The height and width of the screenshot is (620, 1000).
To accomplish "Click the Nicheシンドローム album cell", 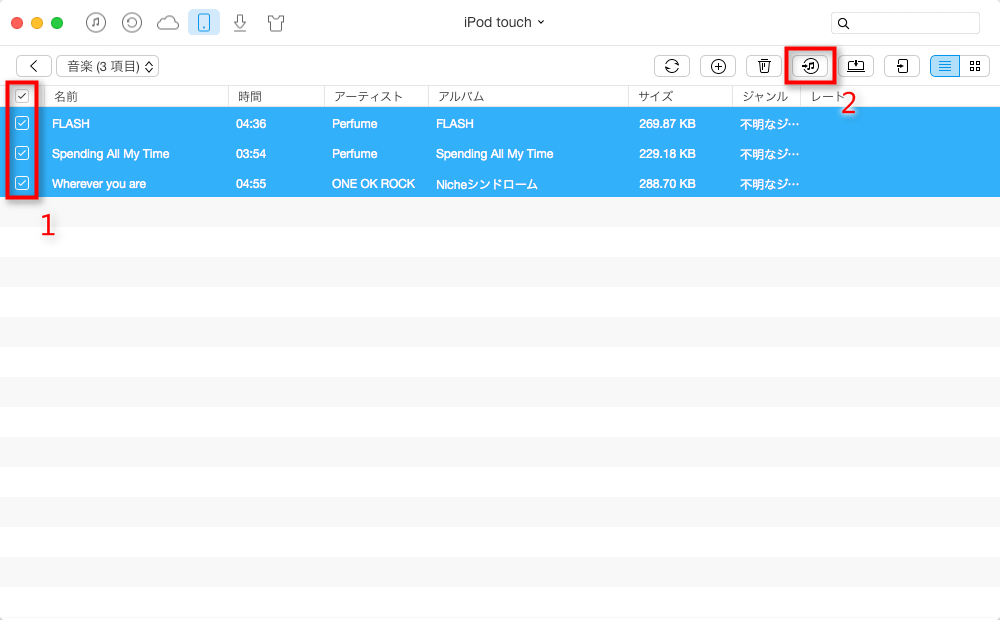I will [487, 184].
